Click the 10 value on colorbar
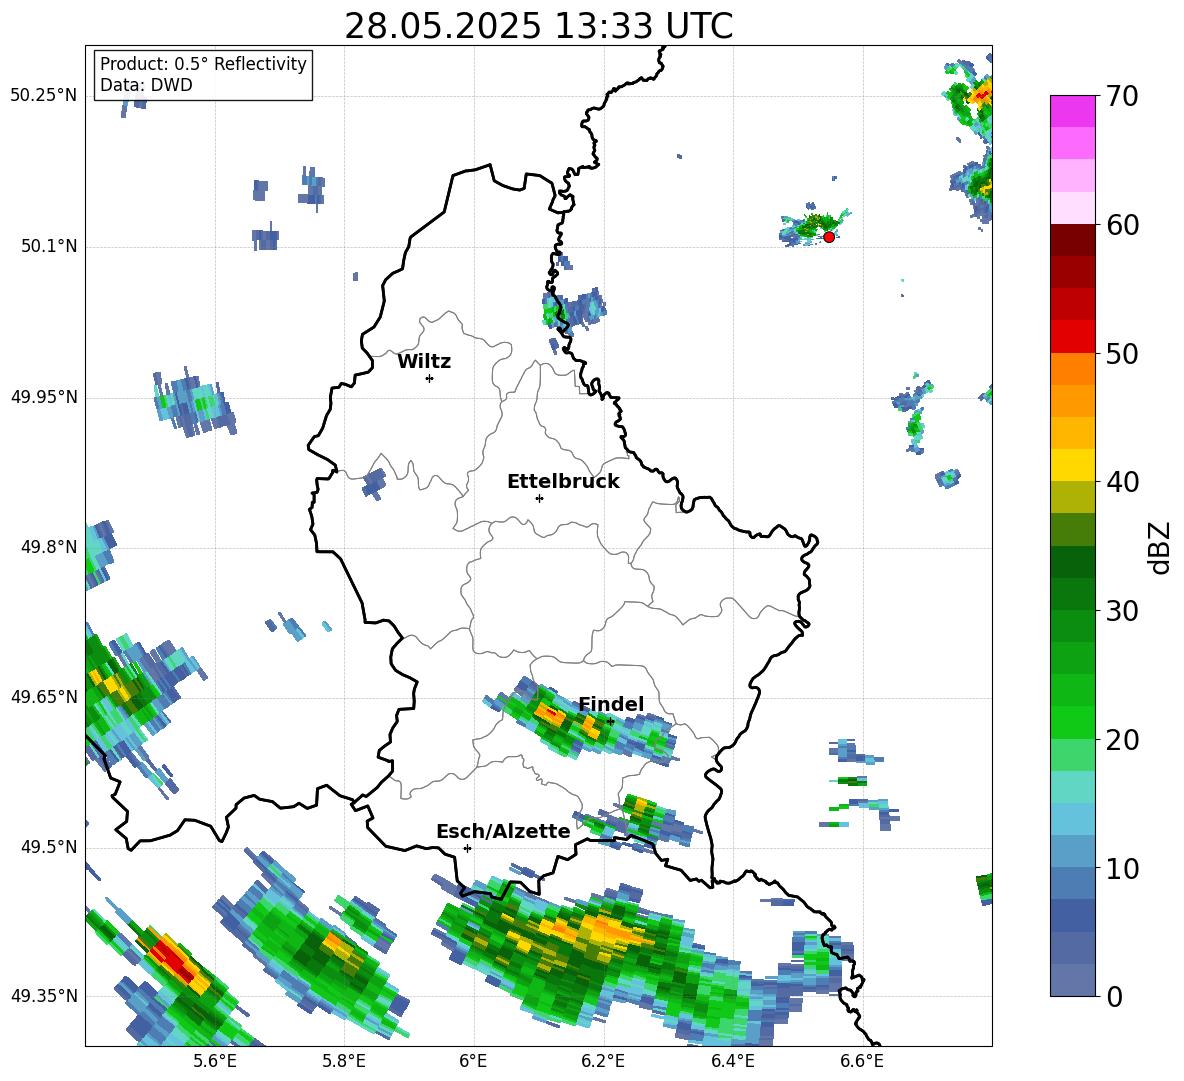This screenshot has width=1184, height=1081. click(1122, 868)
